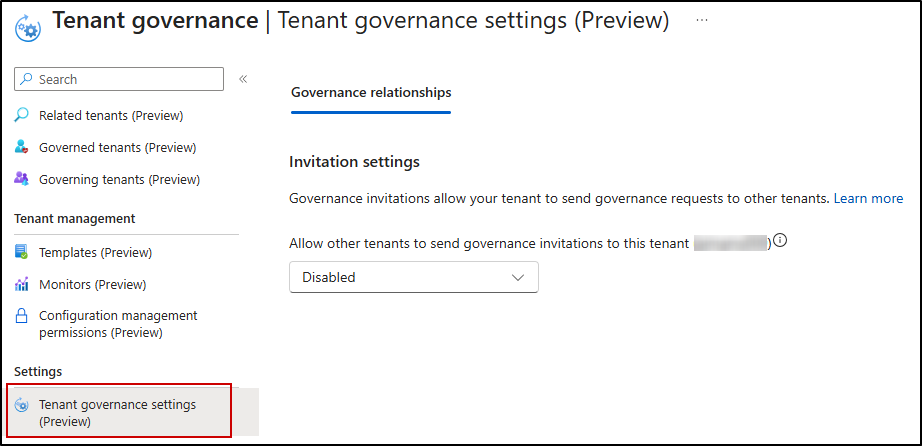922x446 pixels.
Task: Click the Tenant governance settings gear icon
Action: point(22,405)
